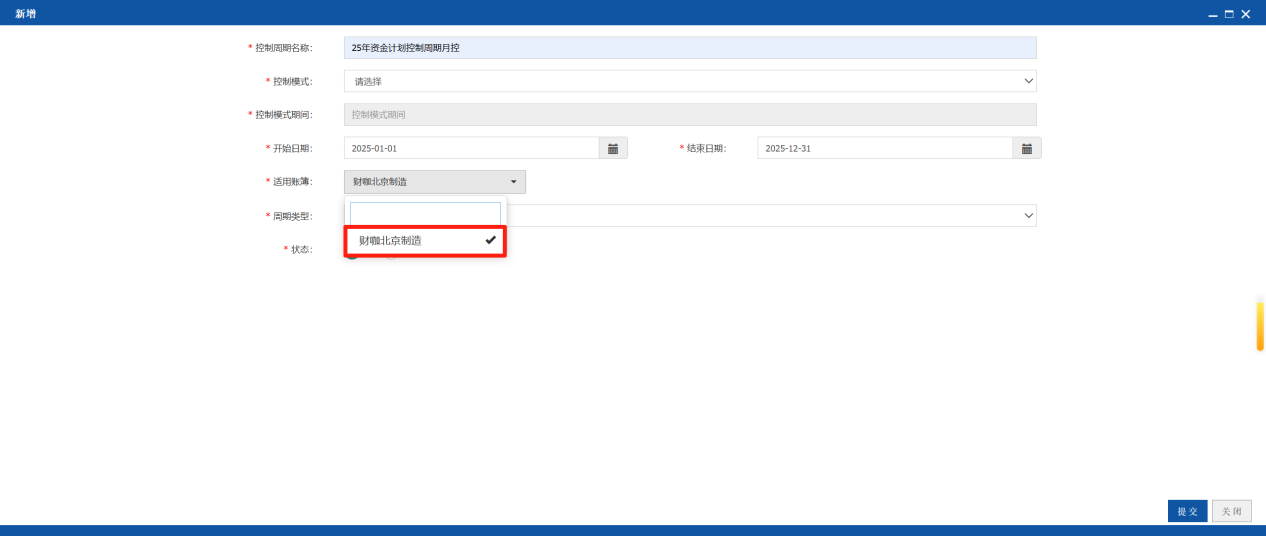Open the 结束日期 calendar picker icon
Image resolution: width=1266 pixels, height=536 pixels.
click(1027, 148)
